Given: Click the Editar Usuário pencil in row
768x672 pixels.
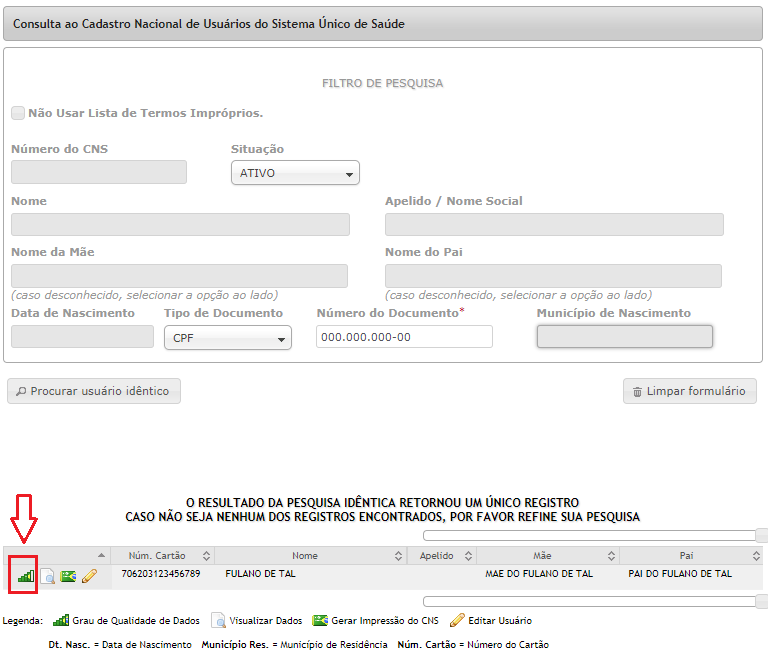Looking at the screenshot, I should pos(89,576).
